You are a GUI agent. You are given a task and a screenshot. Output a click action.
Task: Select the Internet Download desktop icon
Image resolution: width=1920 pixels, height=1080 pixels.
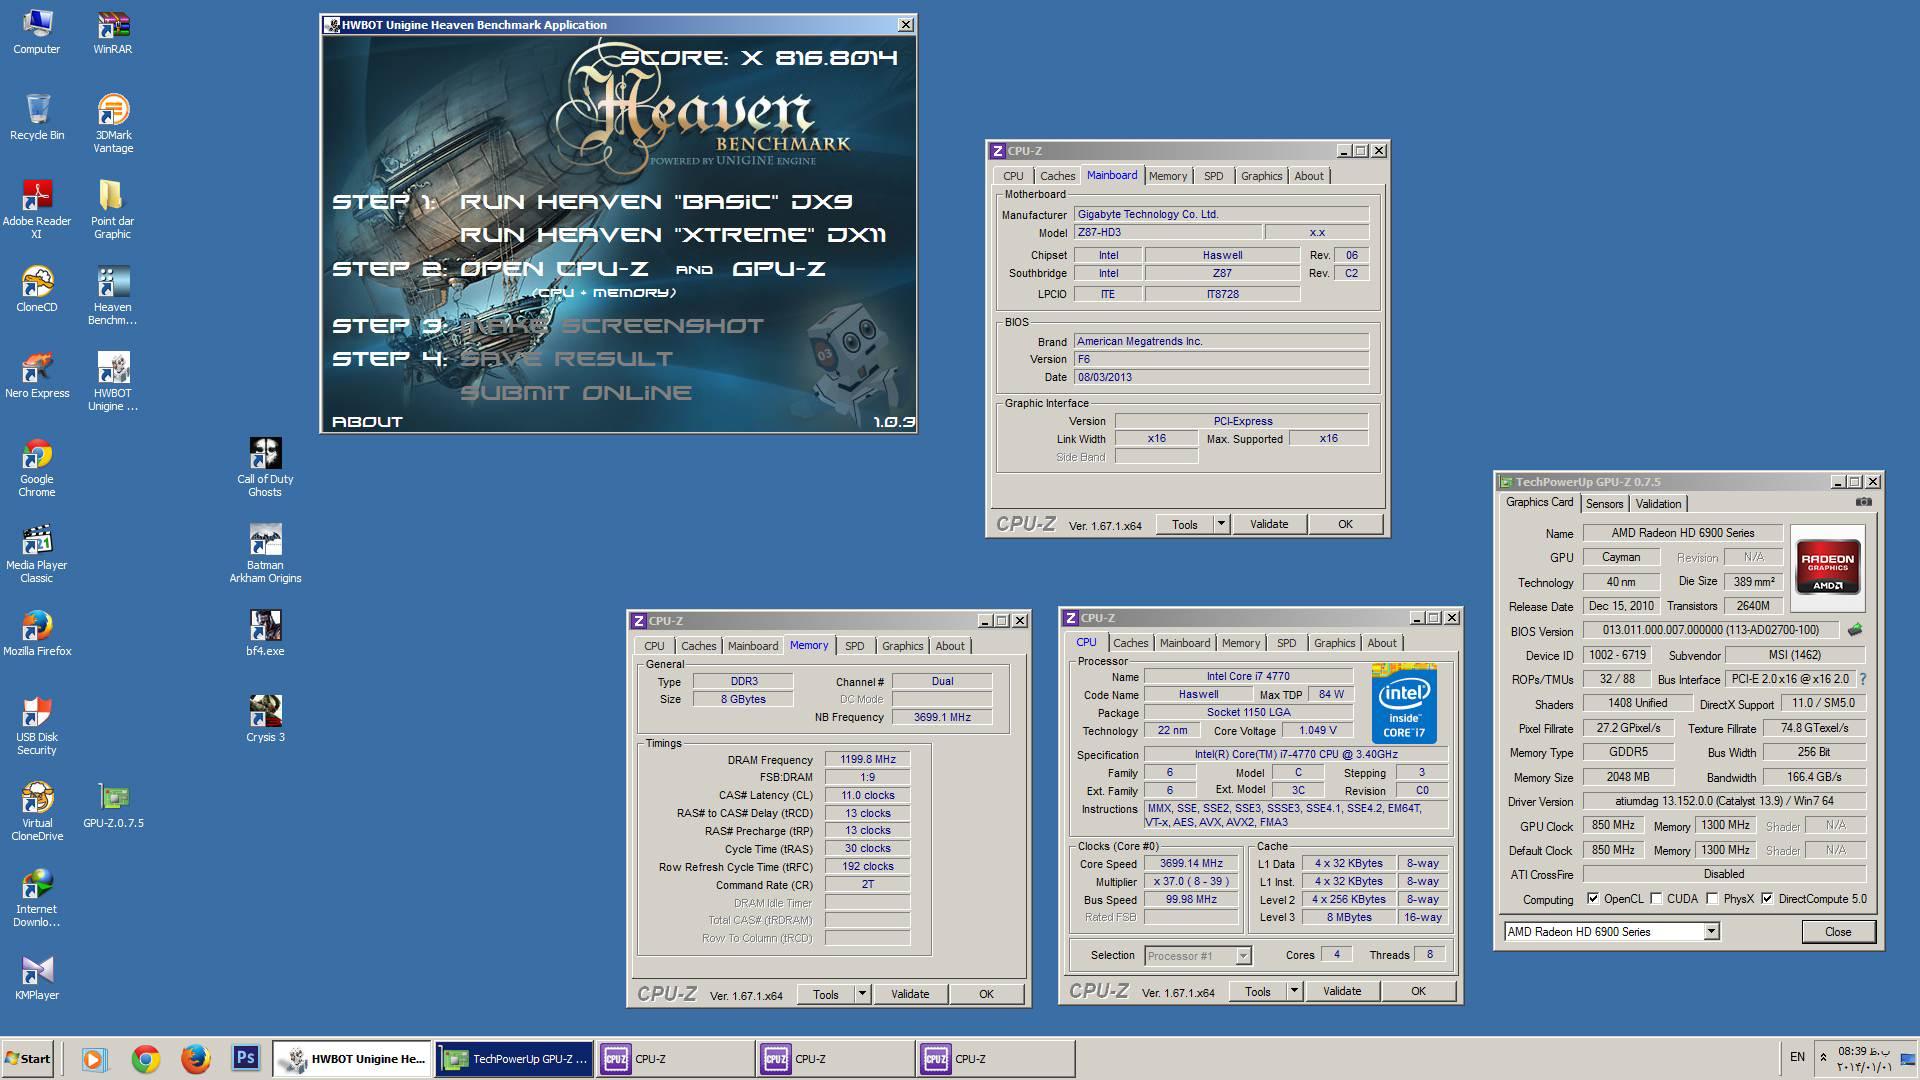tap(37, 897)
